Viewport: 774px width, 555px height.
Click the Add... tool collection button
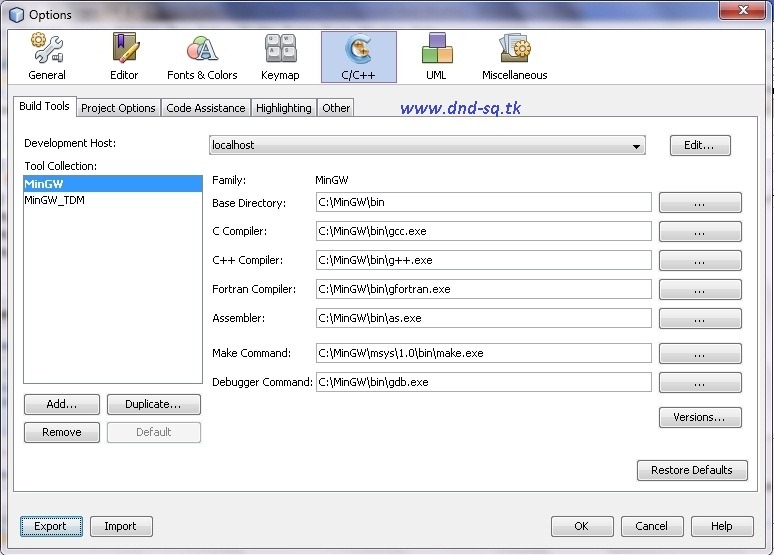62,404
